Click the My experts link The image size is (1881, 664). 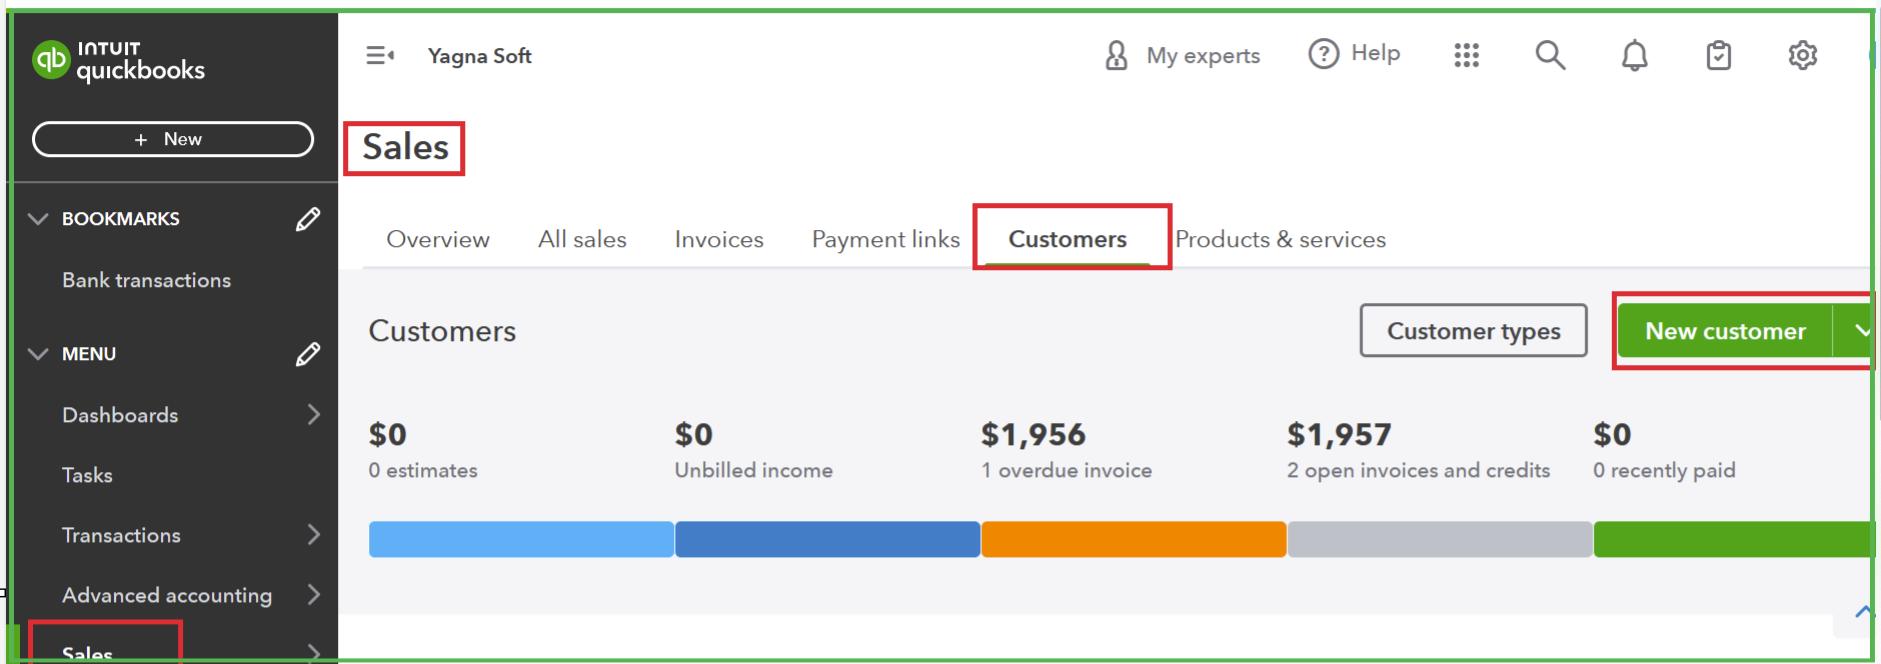tap(1203, 56)
